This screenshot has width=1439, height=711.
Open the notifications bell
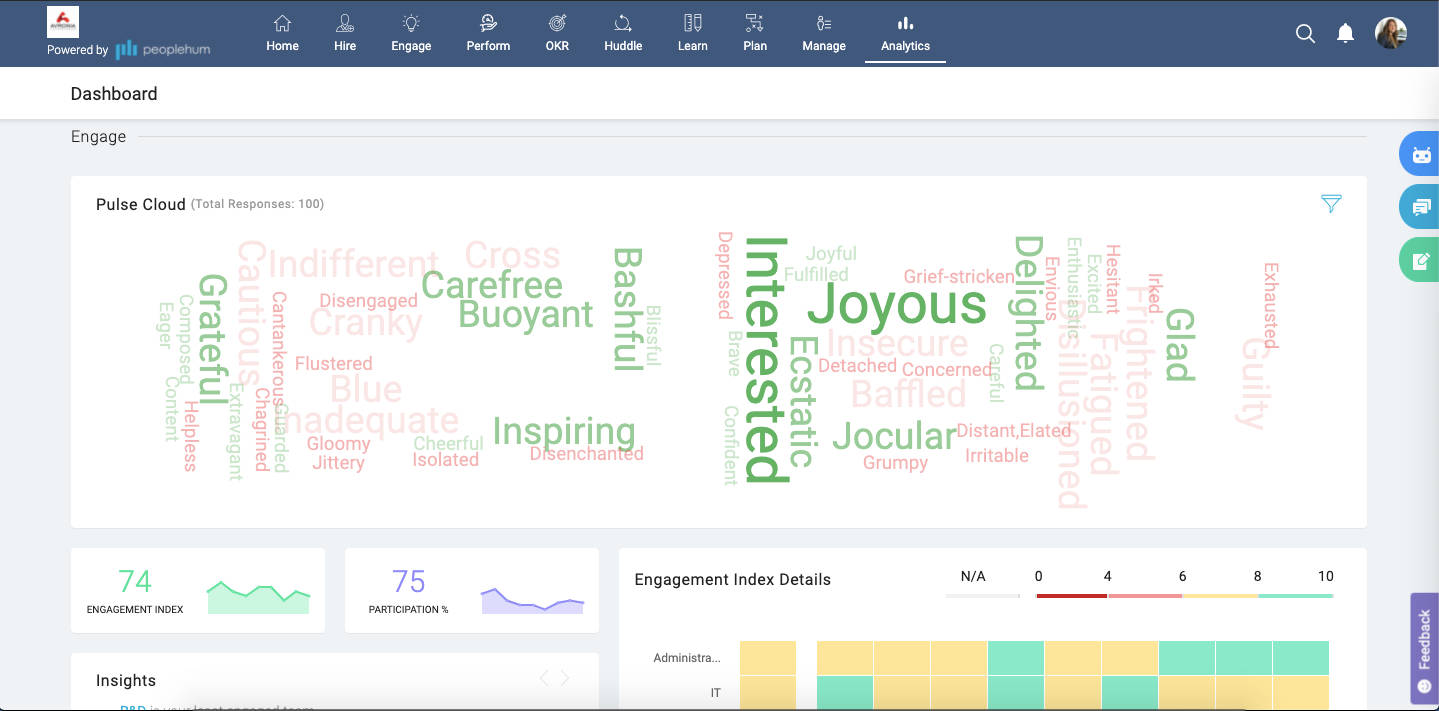(x=1345, y=33)
